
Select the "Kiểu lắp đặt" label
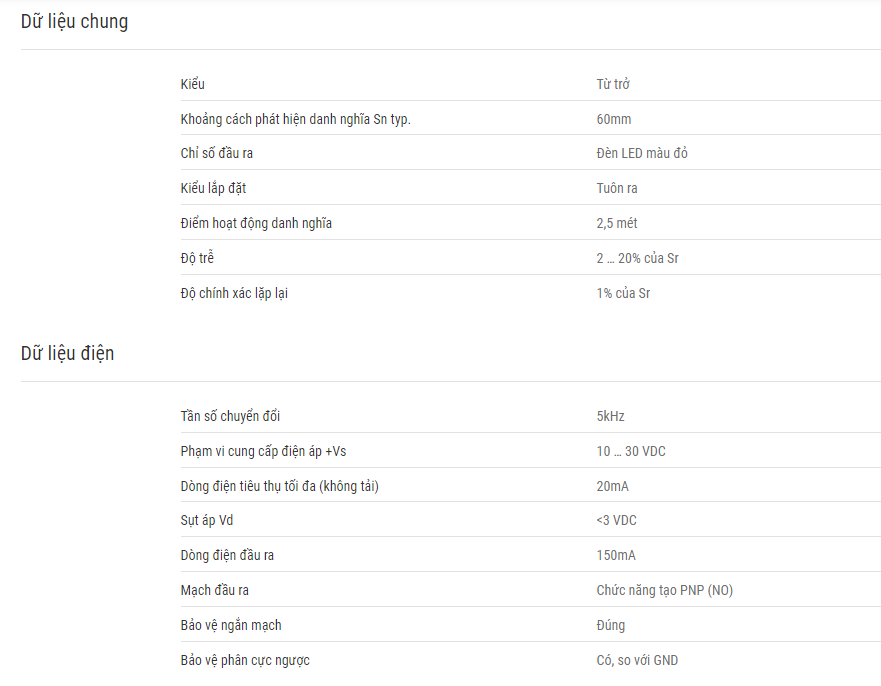pyautogui.click(x=214, y=188)
